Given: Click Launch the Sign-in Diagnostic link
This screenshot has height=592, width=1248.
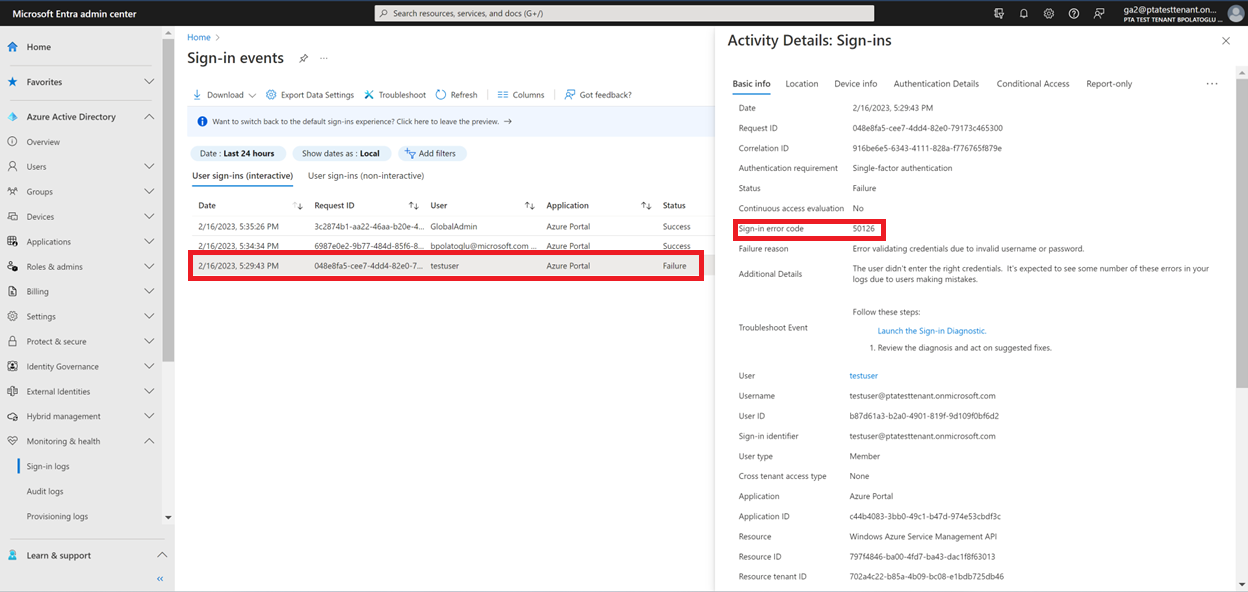Looking at the screenshot, I should pos(932,330).
